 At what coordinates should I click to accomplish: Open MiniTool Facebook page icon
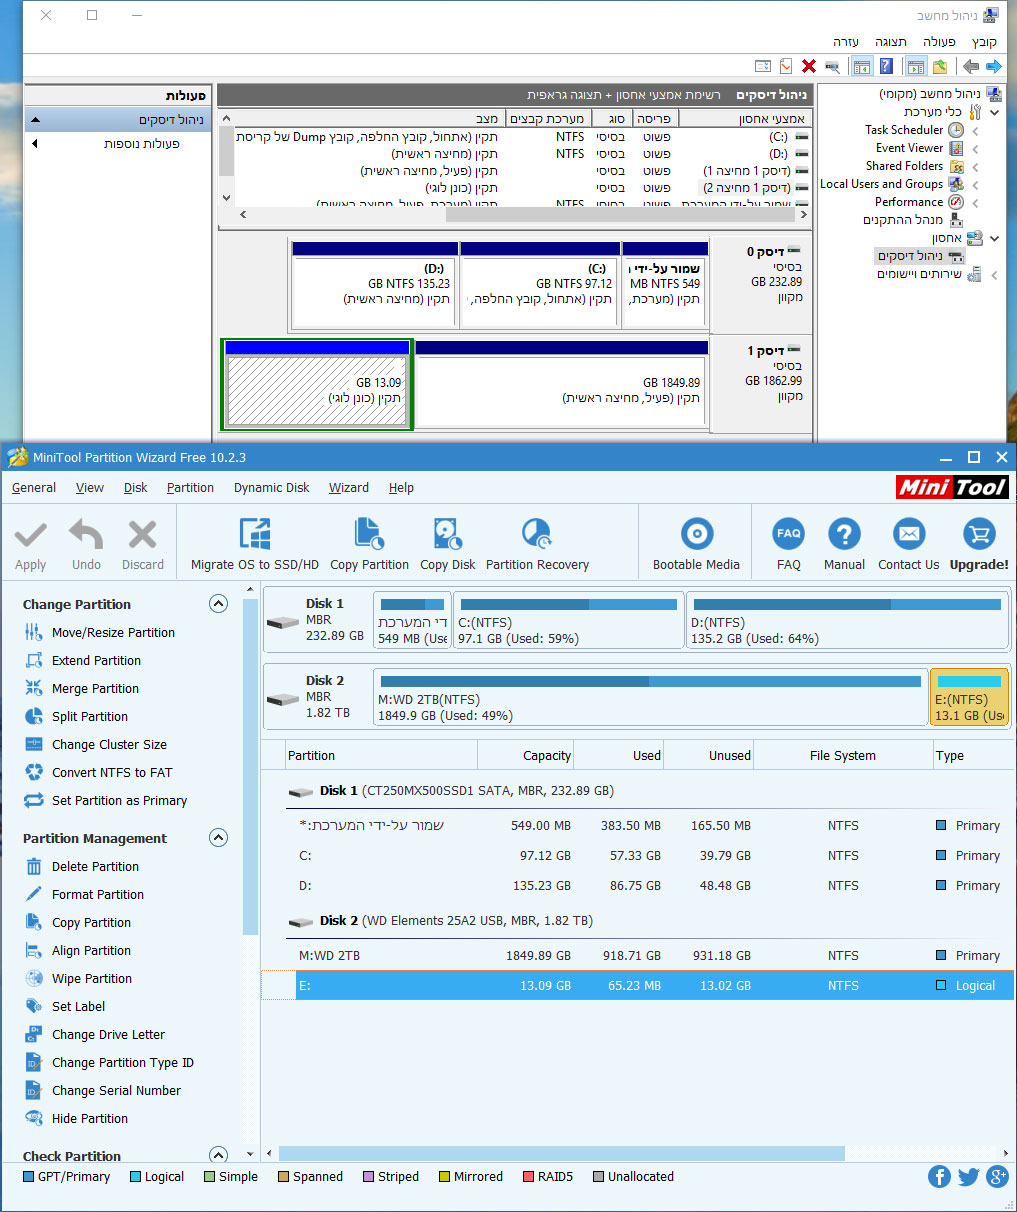point(939,1177)
